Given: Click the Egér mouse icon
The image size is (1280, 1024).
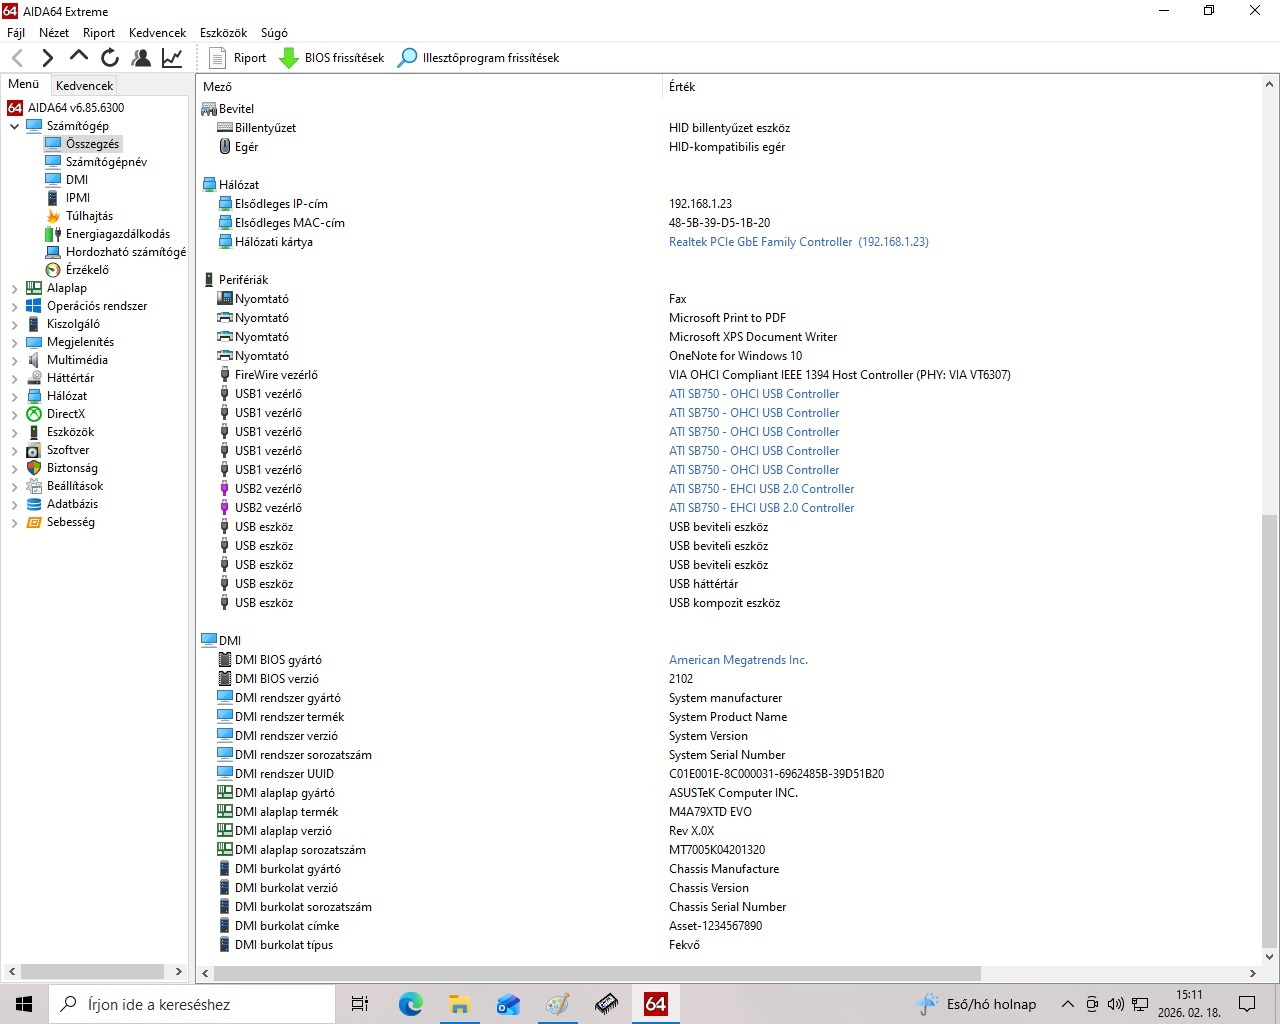Looking at the screenshot, I should click(225, 147).
